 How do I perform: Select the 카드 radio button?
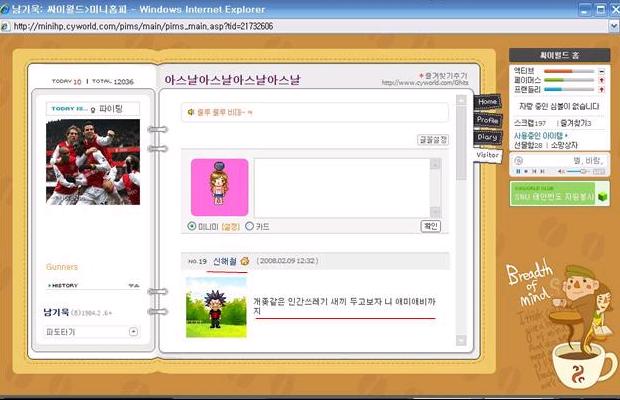click(249, 226)
